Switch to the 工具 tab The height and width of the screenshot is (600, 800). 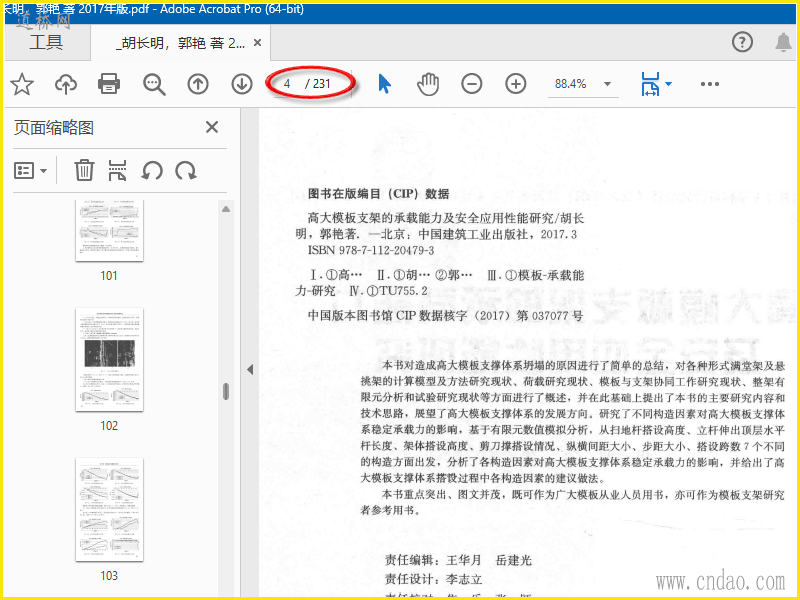coord(46,42)
